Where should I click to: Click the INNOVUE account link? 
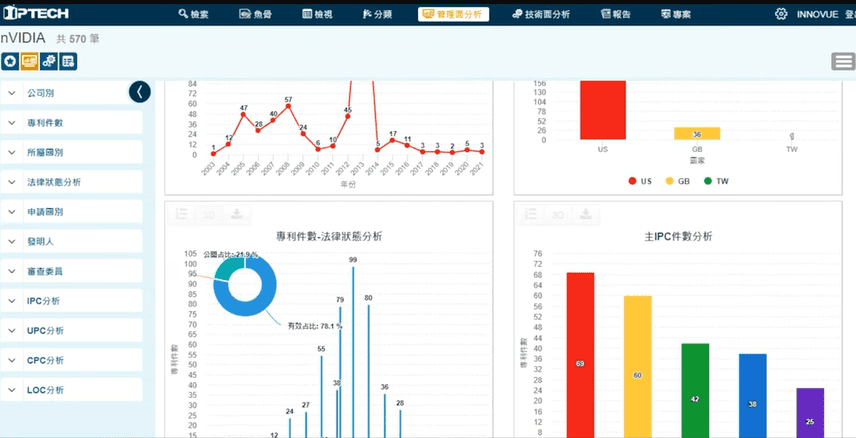[817, 15]
